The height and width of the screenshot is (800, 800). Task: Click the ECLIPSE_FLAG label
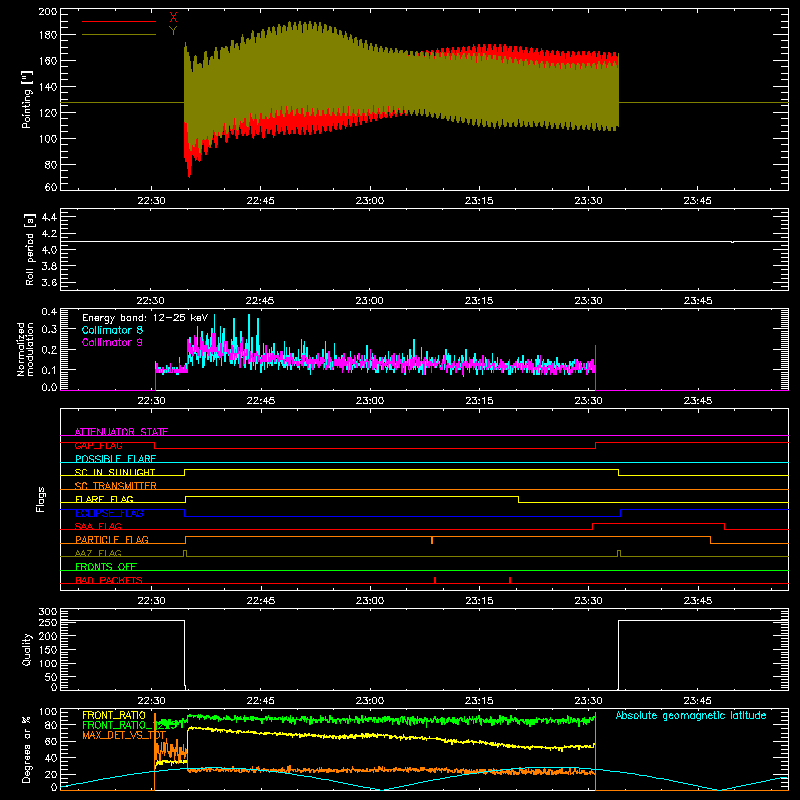coord(109,513)
